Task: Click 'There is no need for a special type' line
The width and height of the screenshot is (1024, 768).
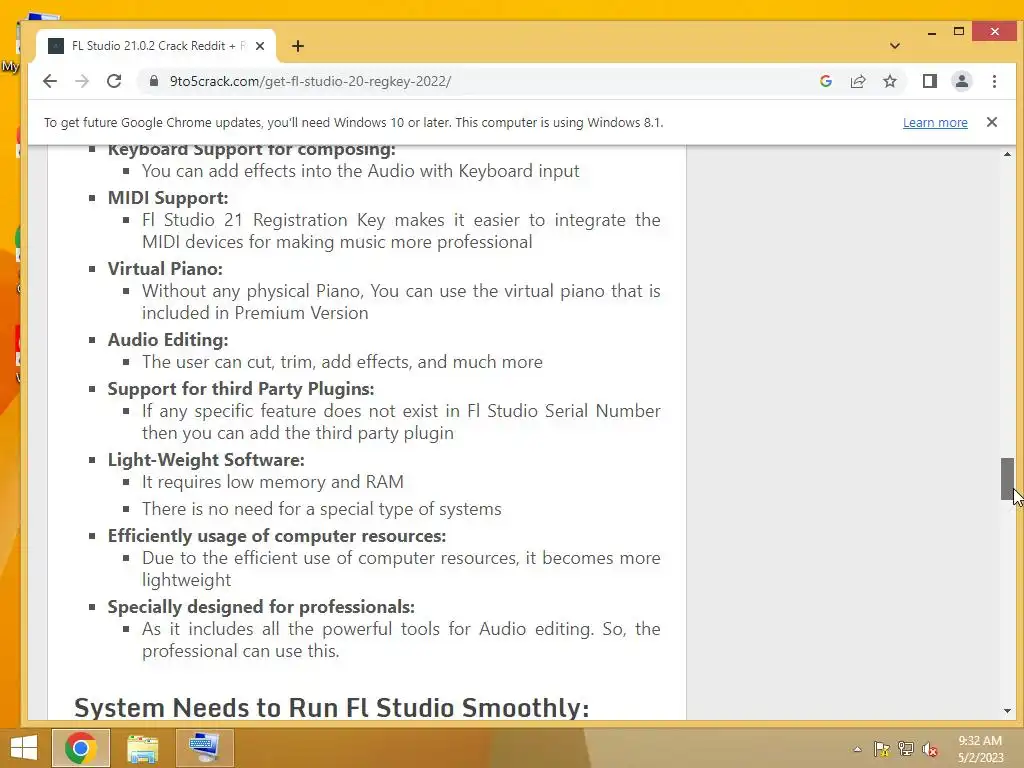Action: click(x=322, y=509)
